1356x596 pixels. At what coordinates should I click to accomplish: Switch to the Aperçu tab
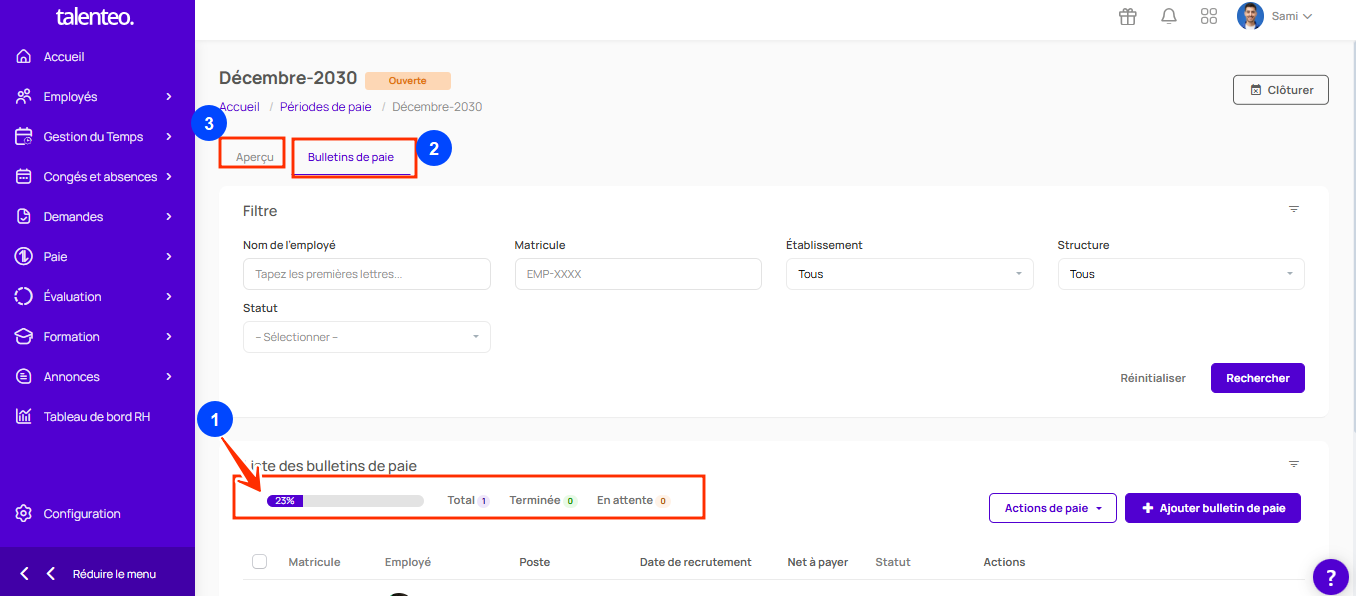coord(254,157)
